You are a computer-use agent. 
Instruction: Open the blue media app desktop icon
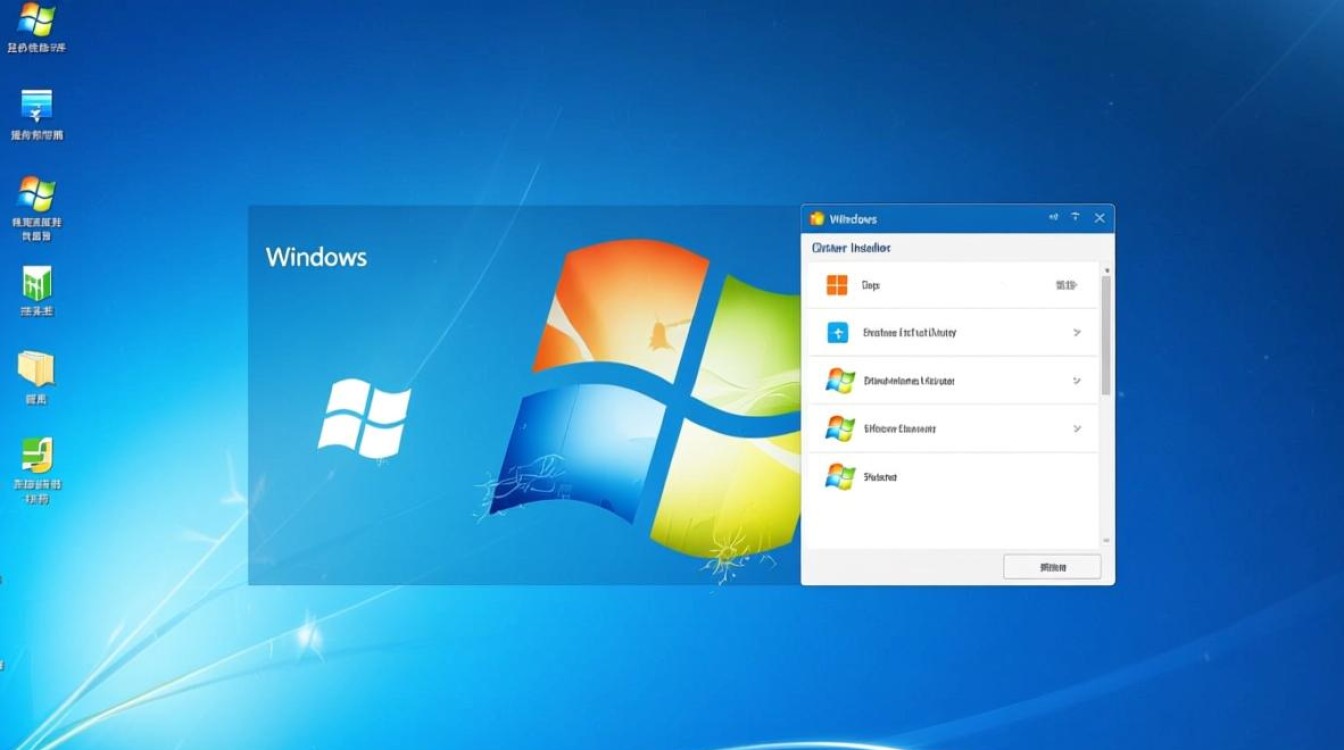pos(37,105)
